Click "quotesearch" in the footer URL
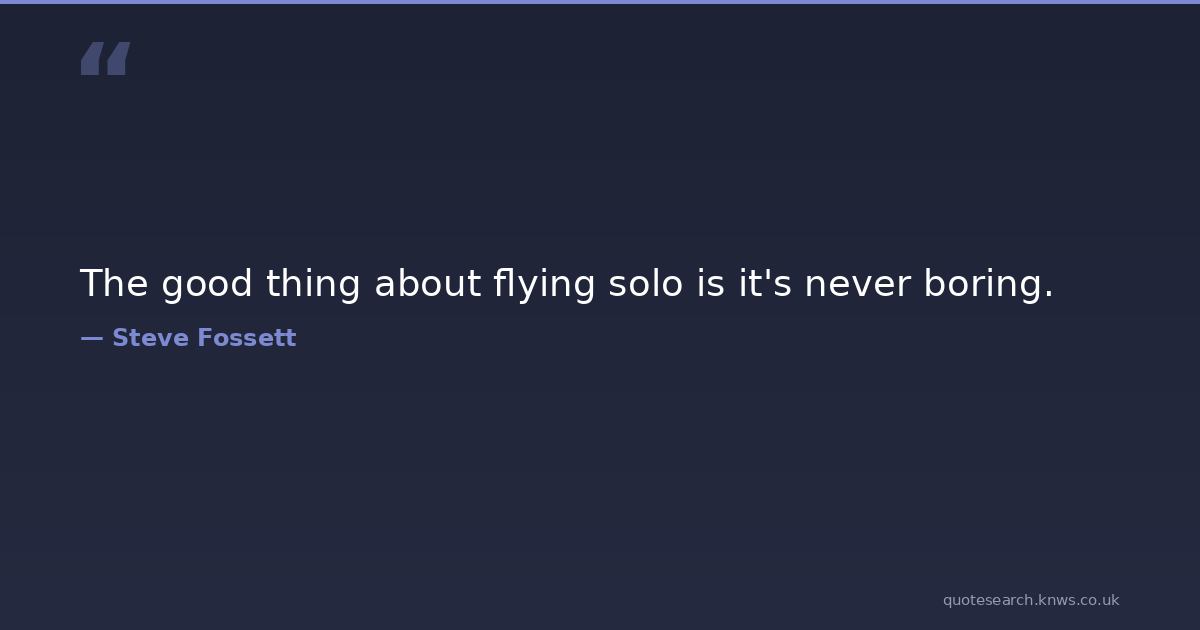 987,600
